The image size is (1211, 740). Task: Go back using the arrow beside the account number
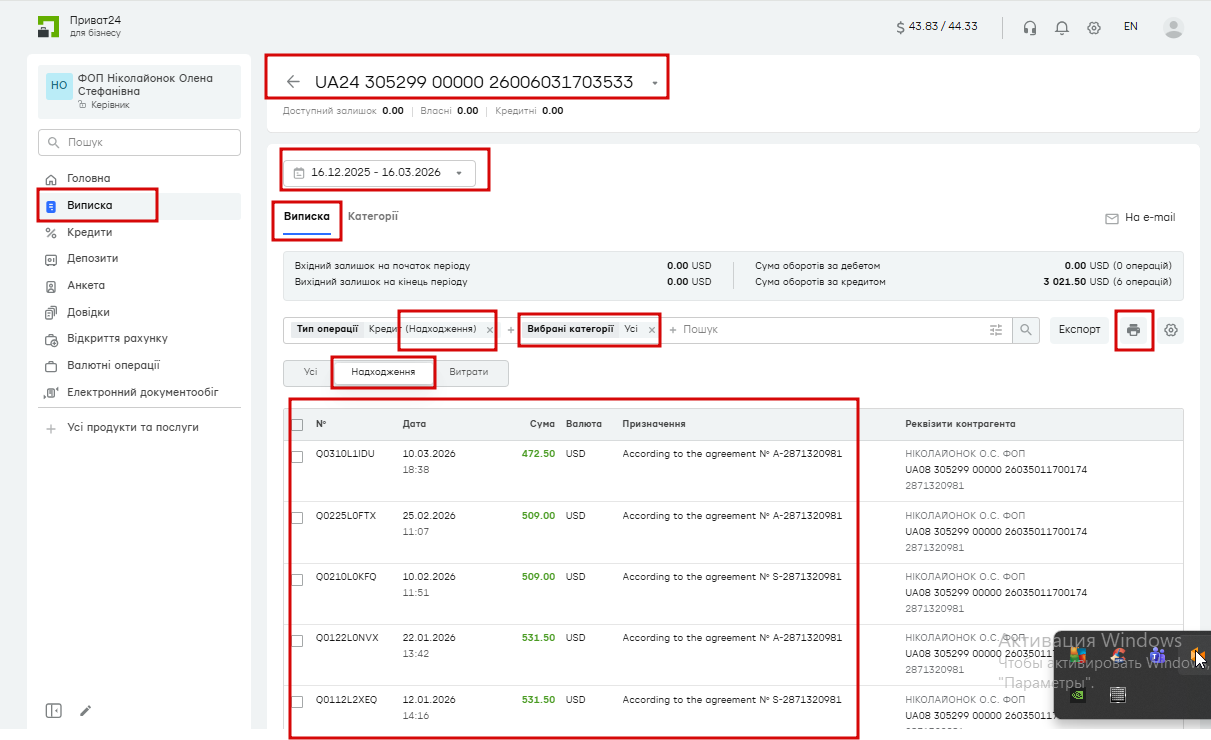(x=293, y=82)
